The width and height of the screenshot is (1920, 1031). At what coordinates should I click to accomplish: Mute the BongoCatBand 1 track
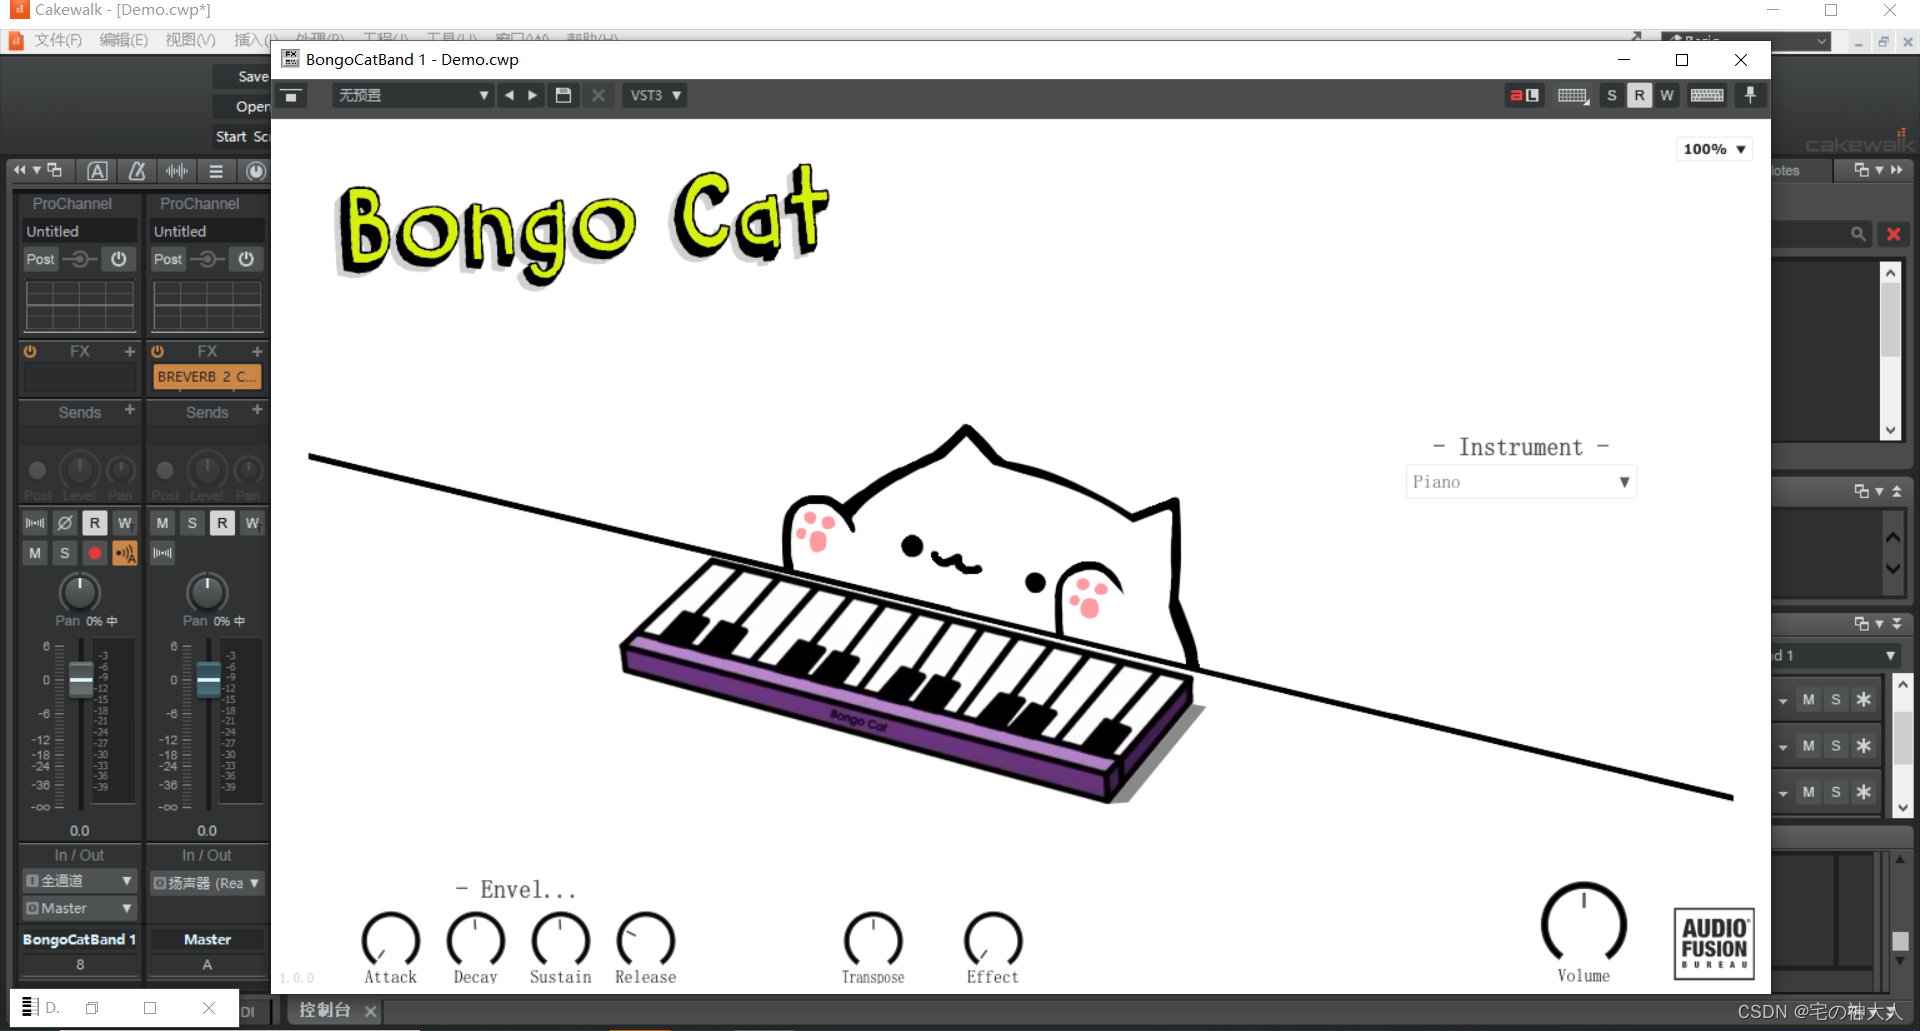35,553
